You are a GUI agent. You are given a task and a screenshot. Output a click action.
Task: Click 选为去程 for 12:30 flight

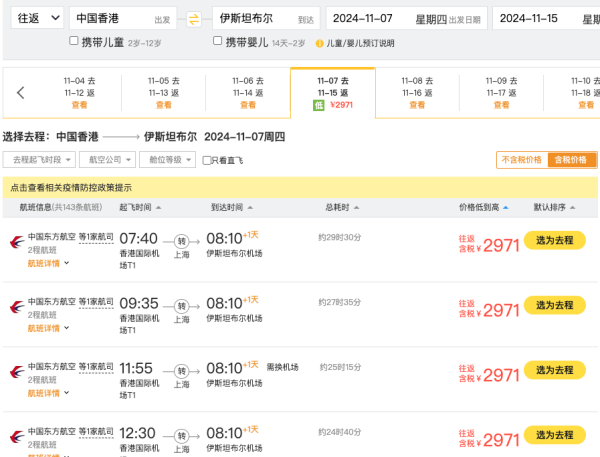point(554,435)
